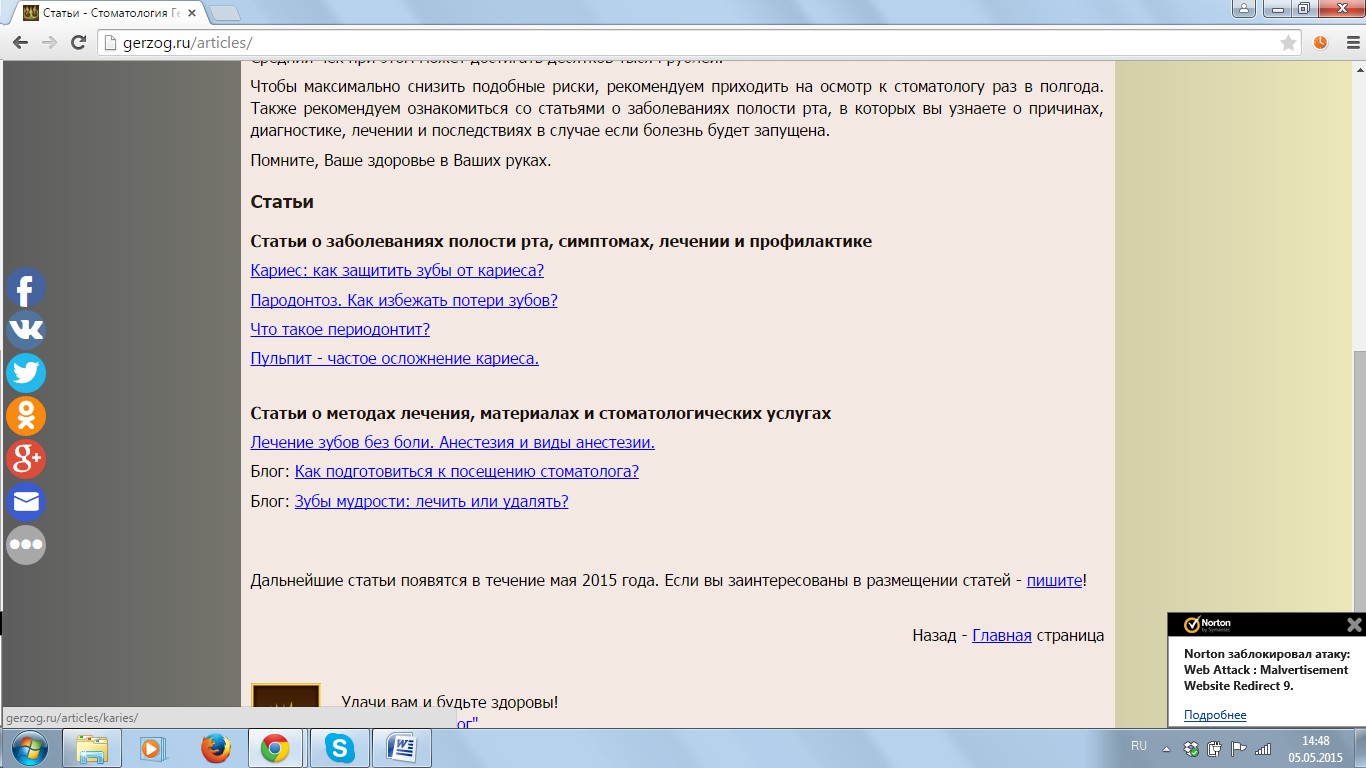
Task: Share the page on VK
Action: pyautogui.click(x=26, y=330)
